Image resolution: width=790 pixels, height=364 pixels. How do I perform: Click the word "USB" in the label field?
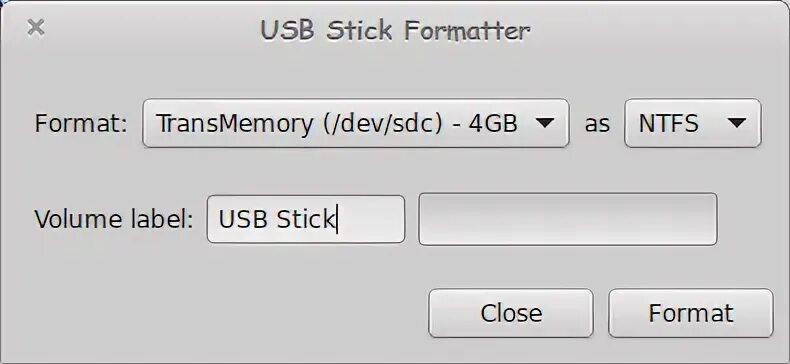point(243,219)
